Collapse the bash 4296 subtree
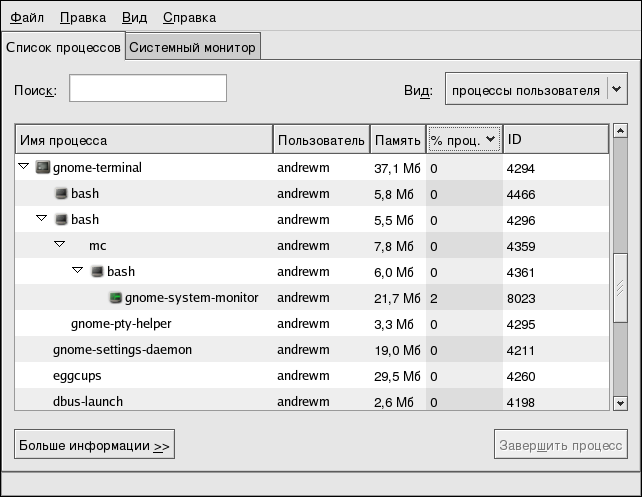Image resolution: width=642 pixels, height=497 pixels. click(x=41, y=219)
